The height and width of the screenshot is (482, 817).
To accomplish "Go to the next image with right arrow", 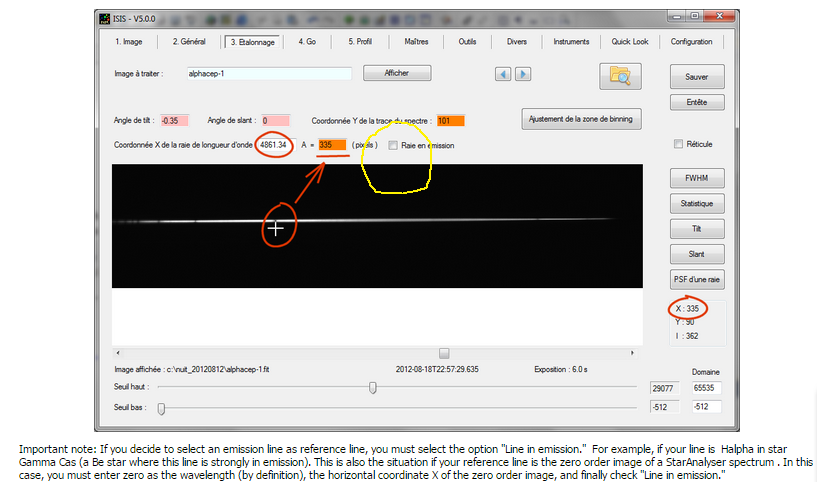I will pos(523,74).
